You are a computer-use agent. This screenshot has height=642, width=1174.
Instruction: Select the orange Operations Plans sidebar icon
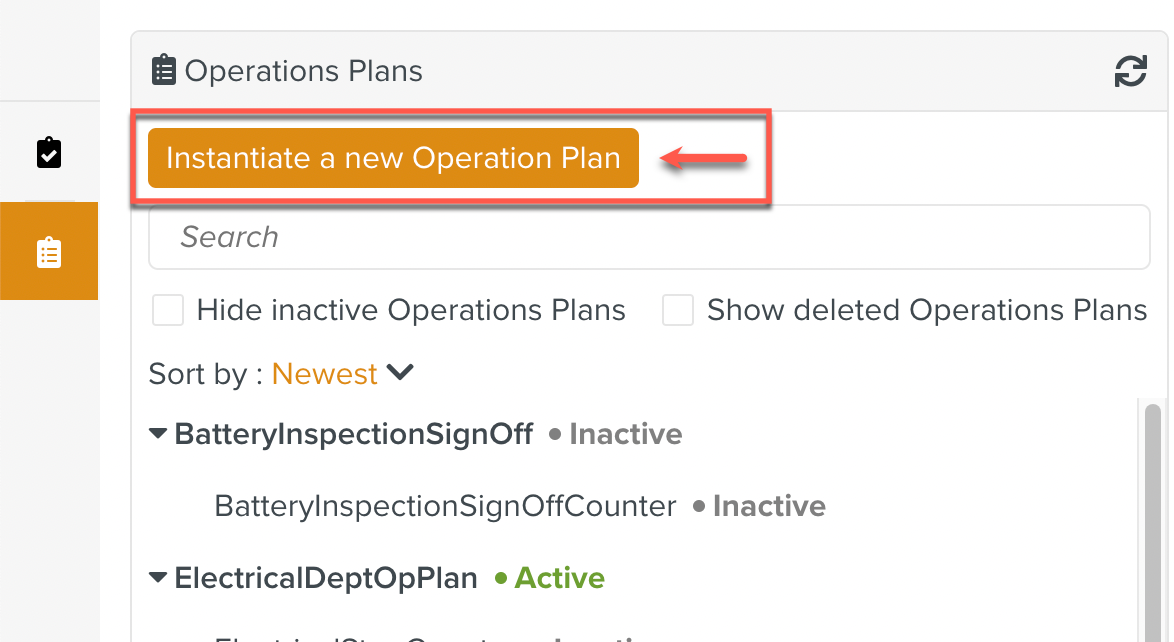49,251
